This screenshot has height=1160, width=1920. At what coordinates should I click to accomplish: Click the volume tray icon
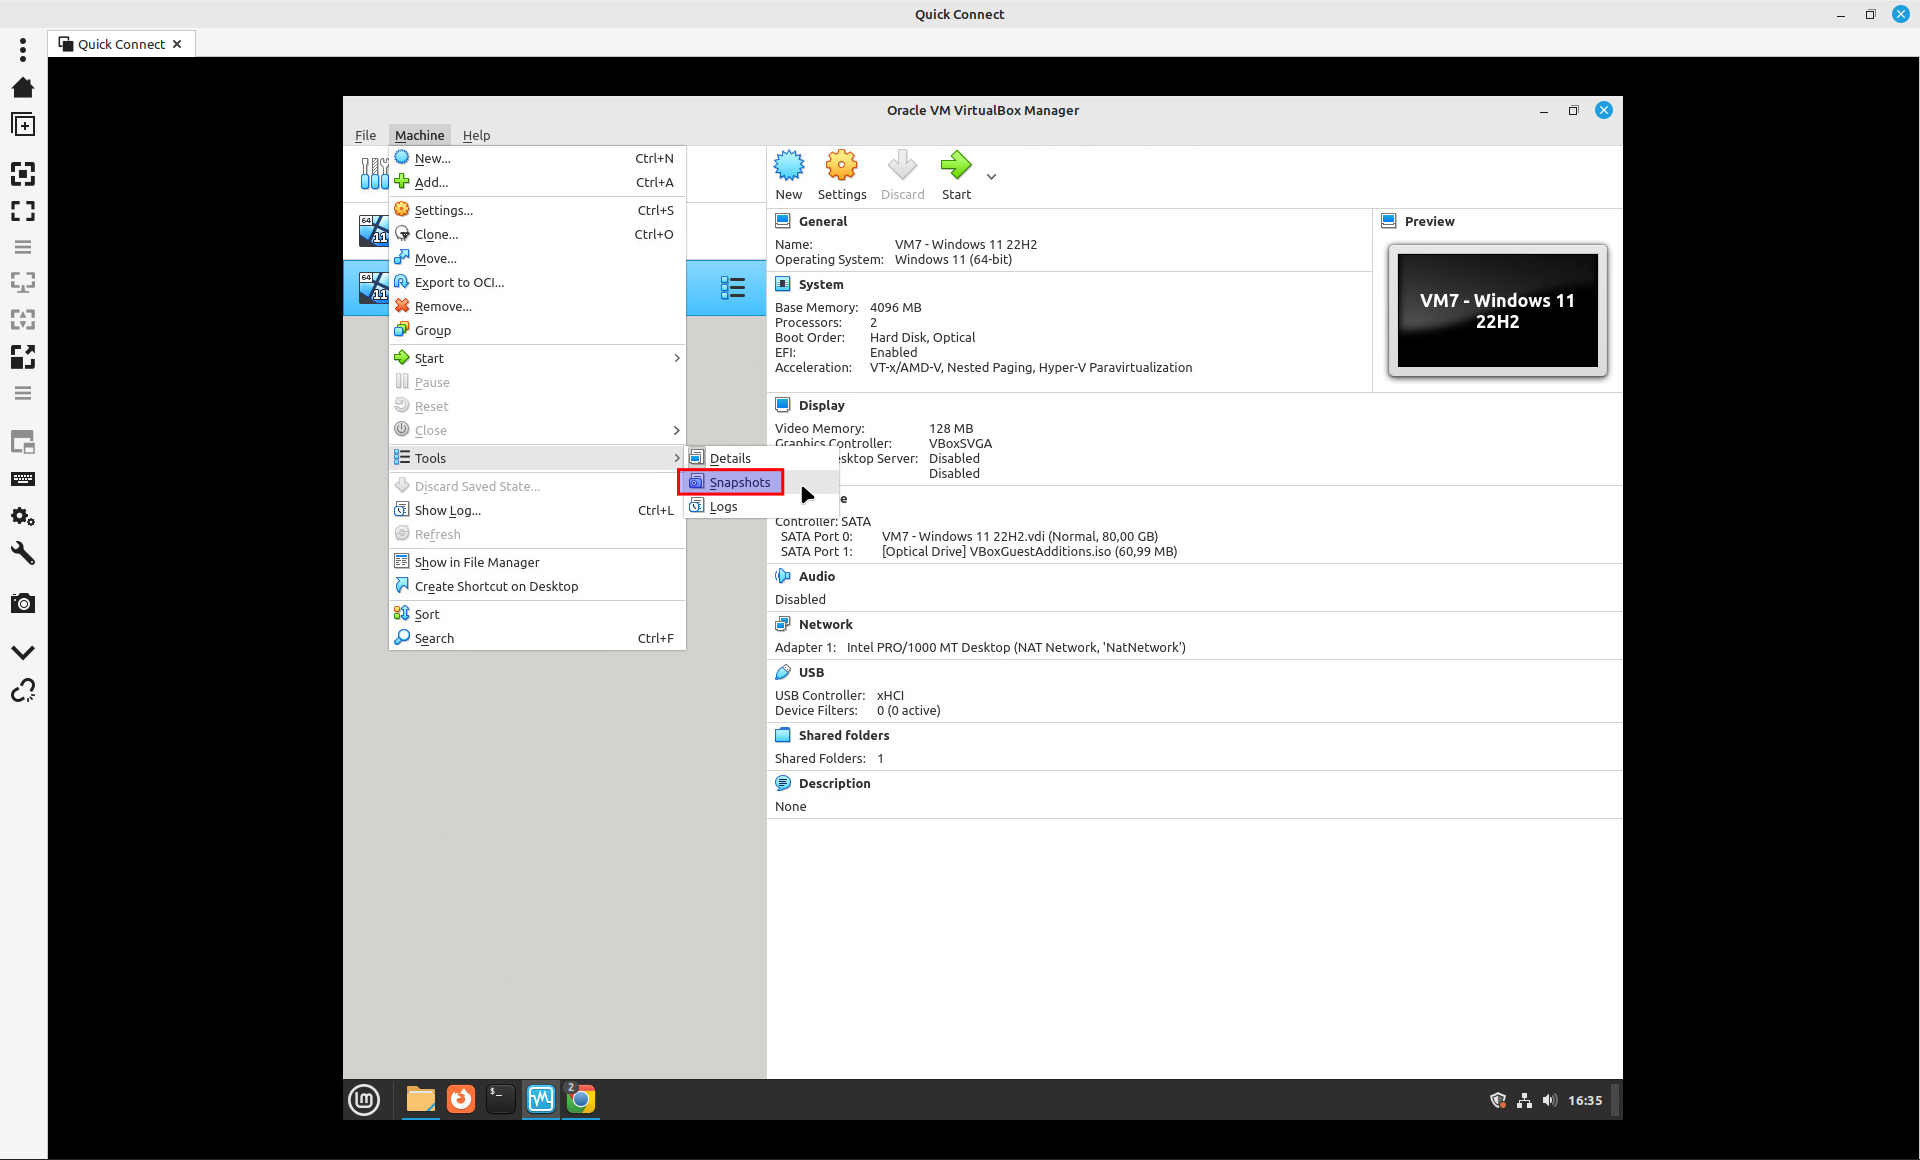pos(1550,1100)
